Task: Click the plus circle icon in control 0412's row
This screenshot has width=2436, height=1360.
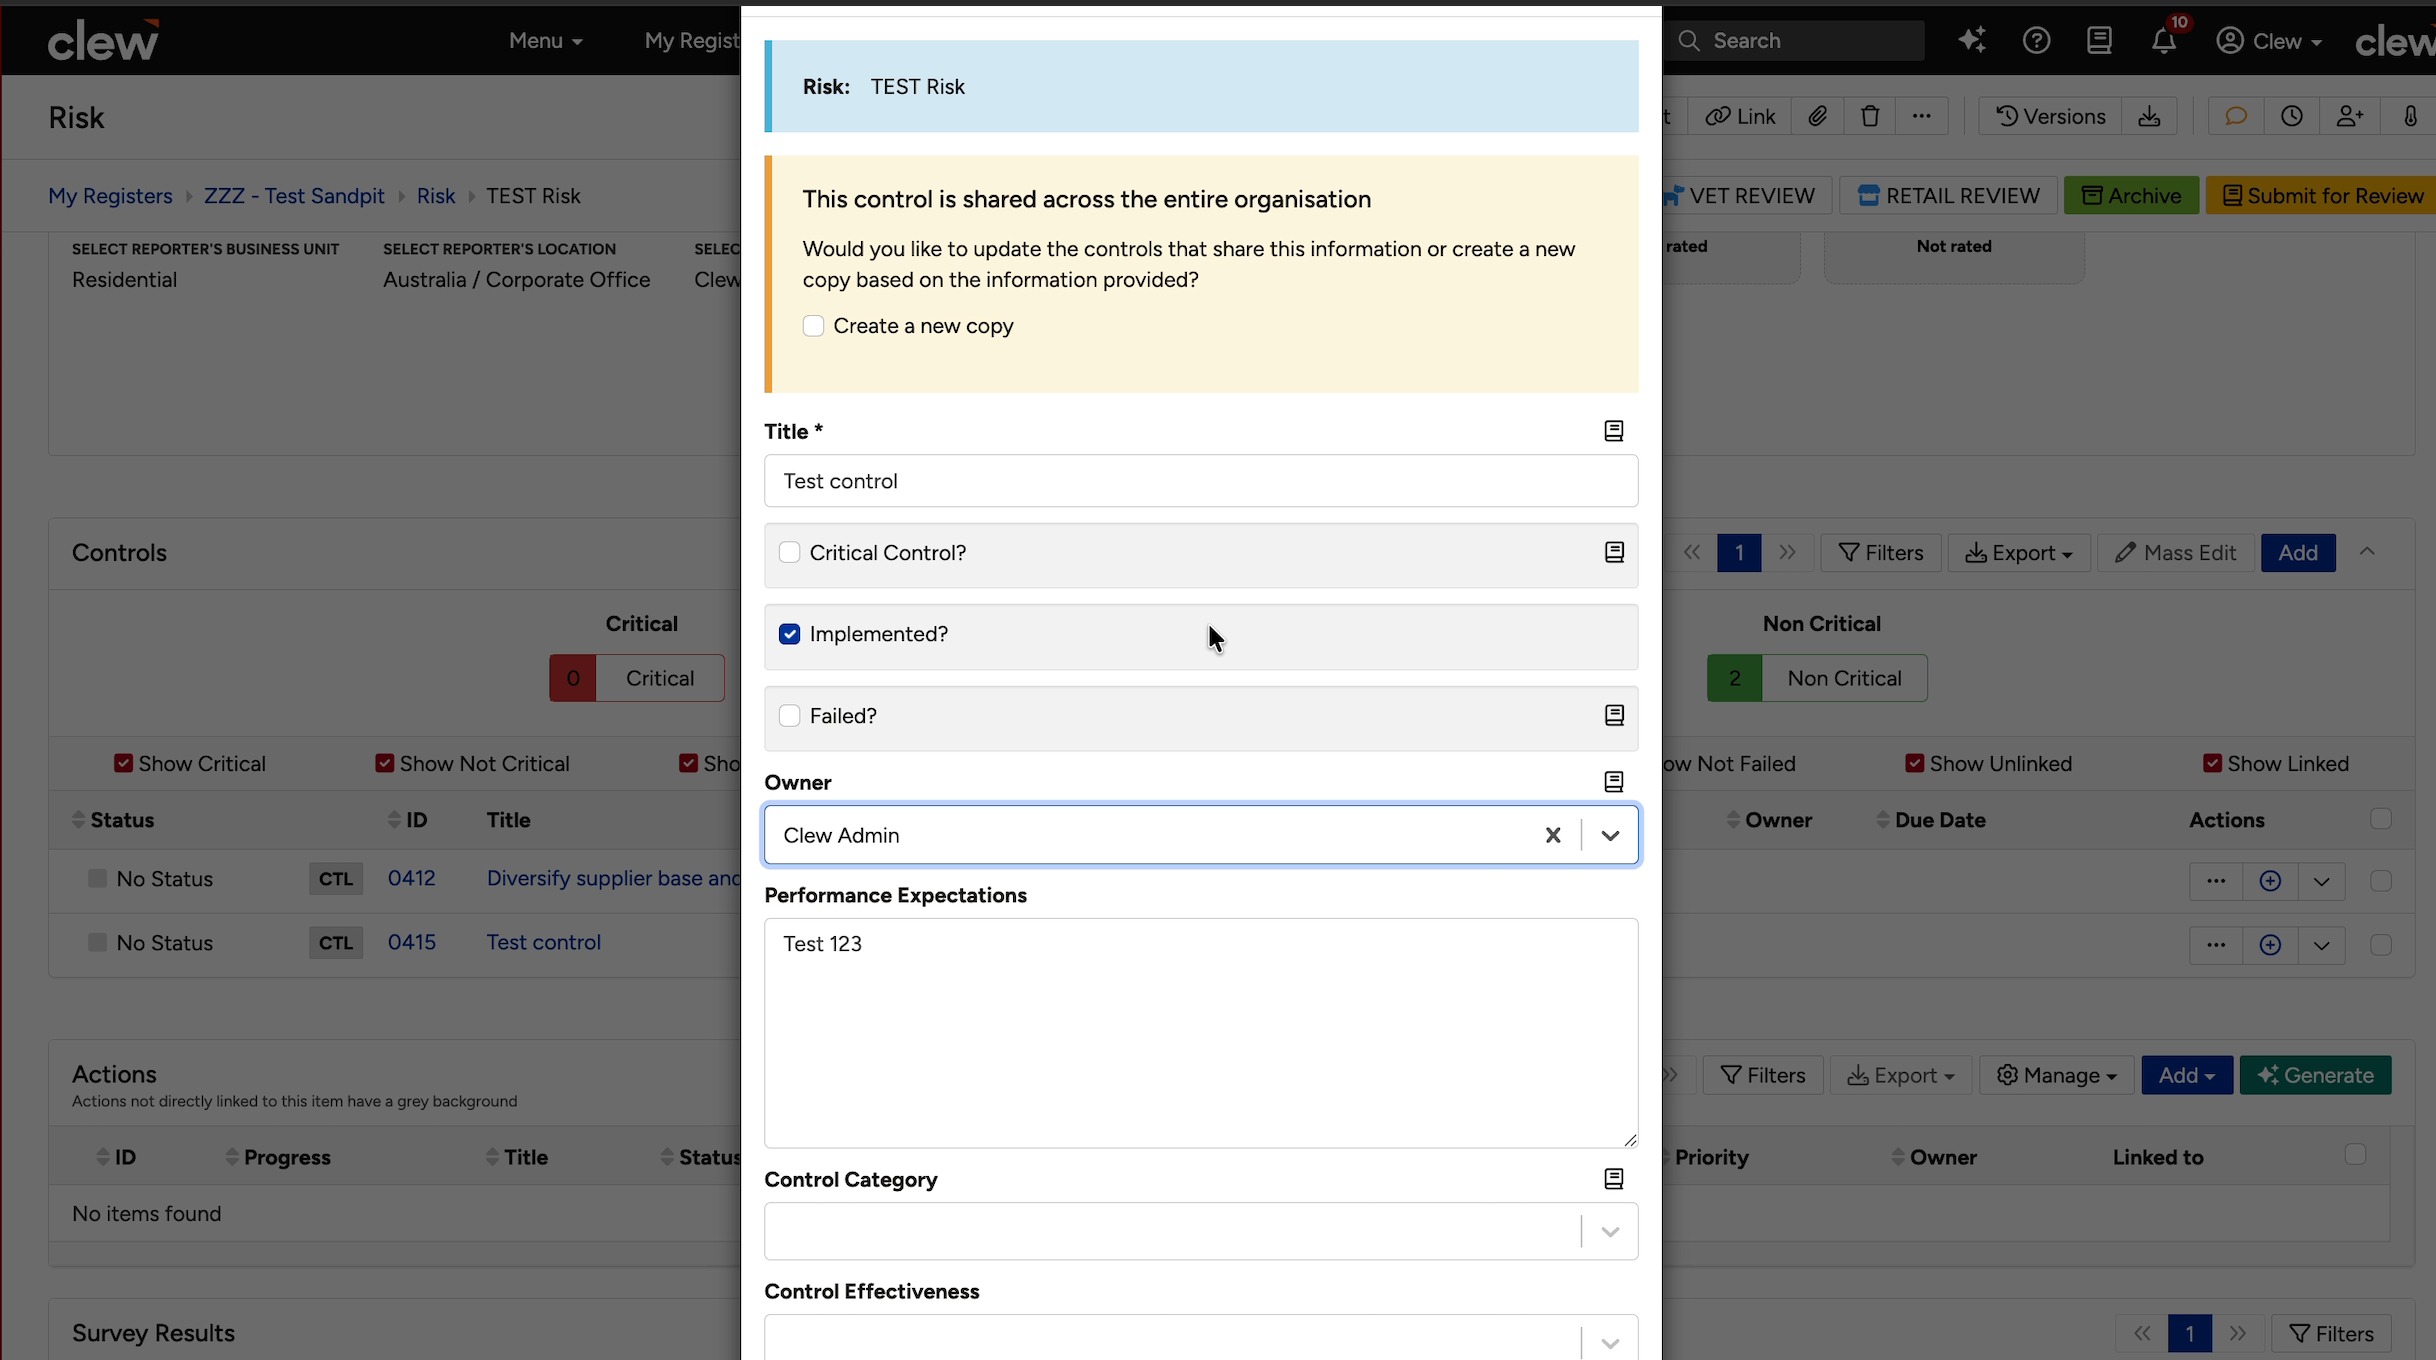Action: point(2270,881)
